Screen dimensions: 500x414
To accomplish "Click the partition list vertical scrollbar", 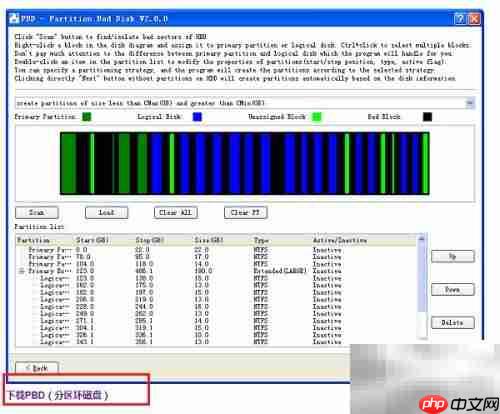I will (x=422, y=287).
